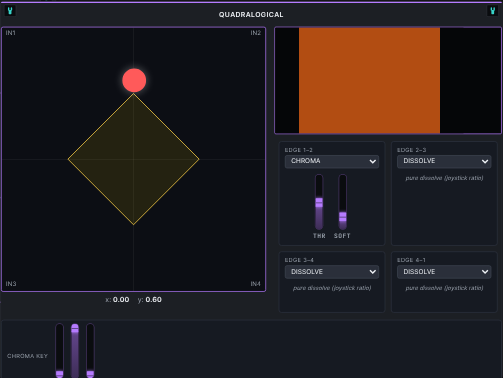Click the SOFT label

click(x=342, y=236)
